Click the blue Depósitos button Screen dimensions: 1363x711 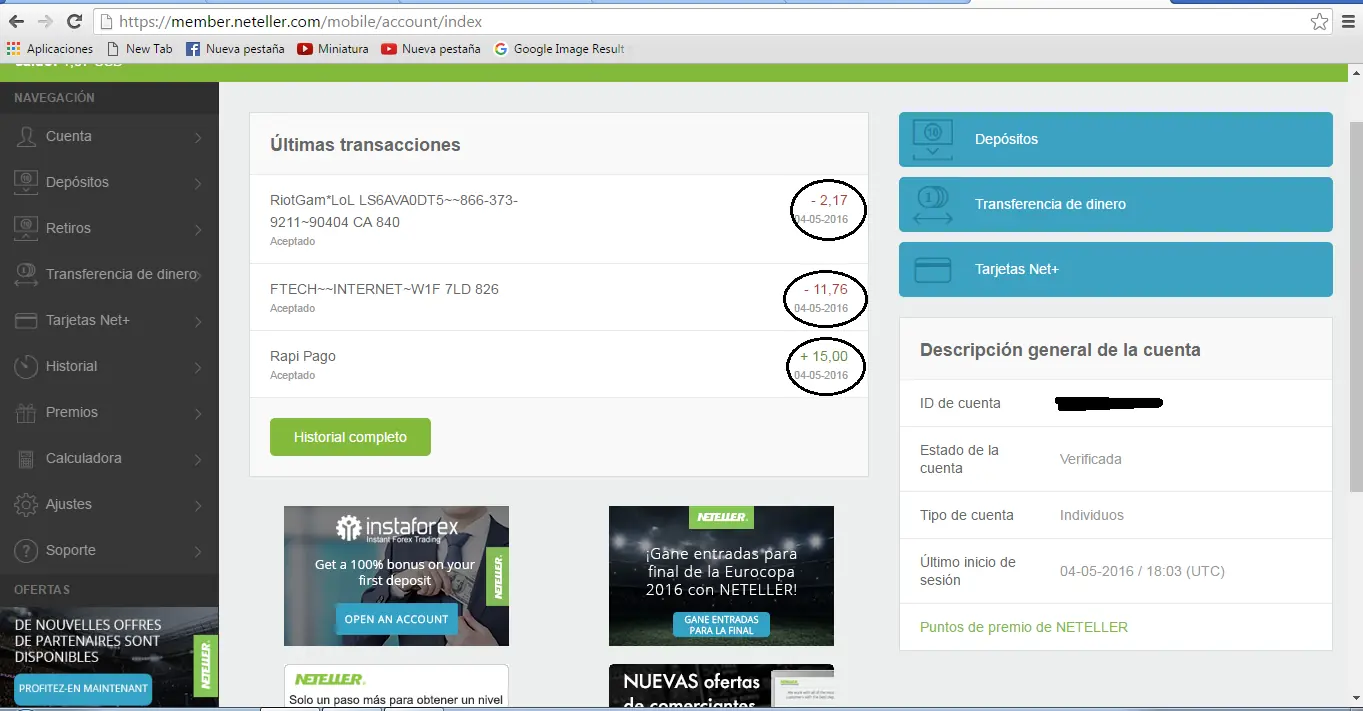point(1116,139)
